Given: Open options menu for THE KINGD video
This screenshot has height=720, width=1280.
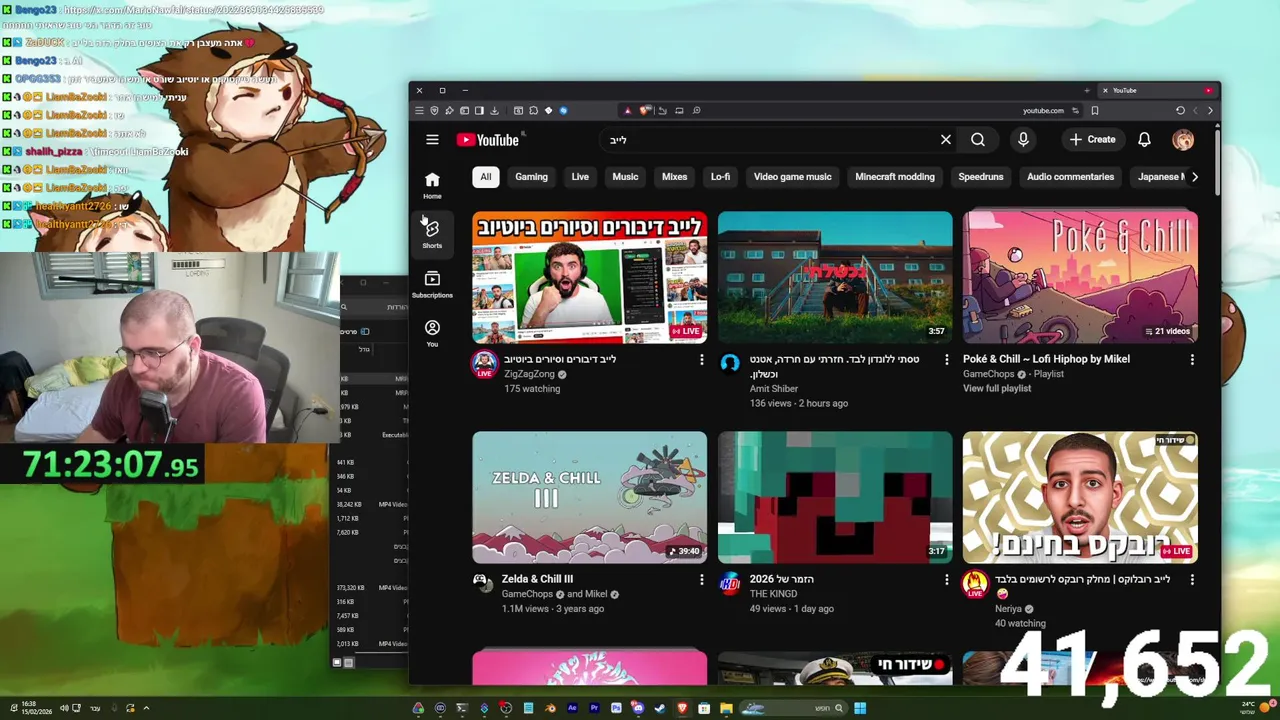Looking at the screenshot, I should 947,579.
